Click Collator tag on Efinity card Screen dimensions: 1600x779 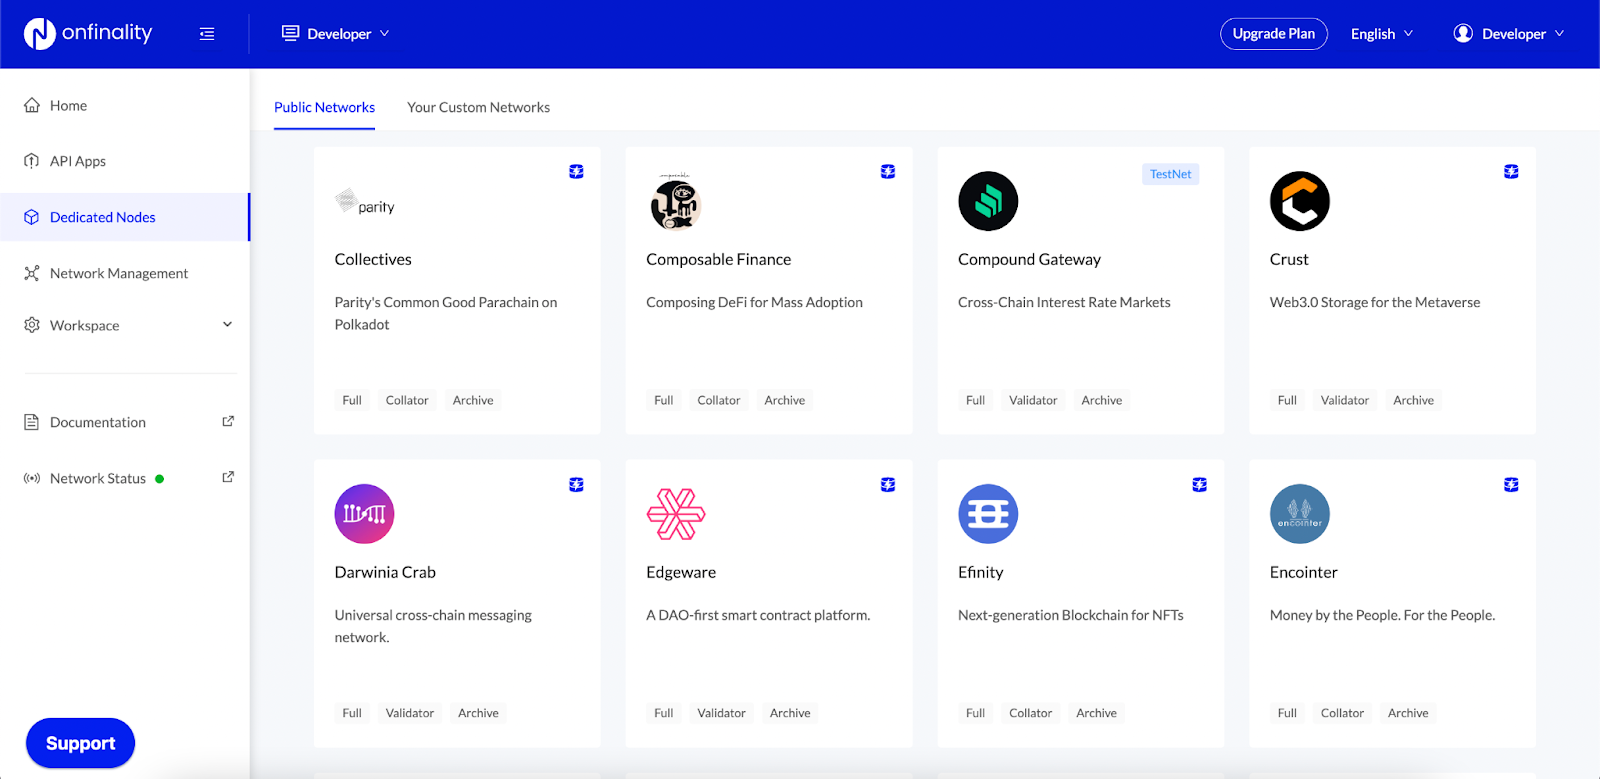(1030, 713)
